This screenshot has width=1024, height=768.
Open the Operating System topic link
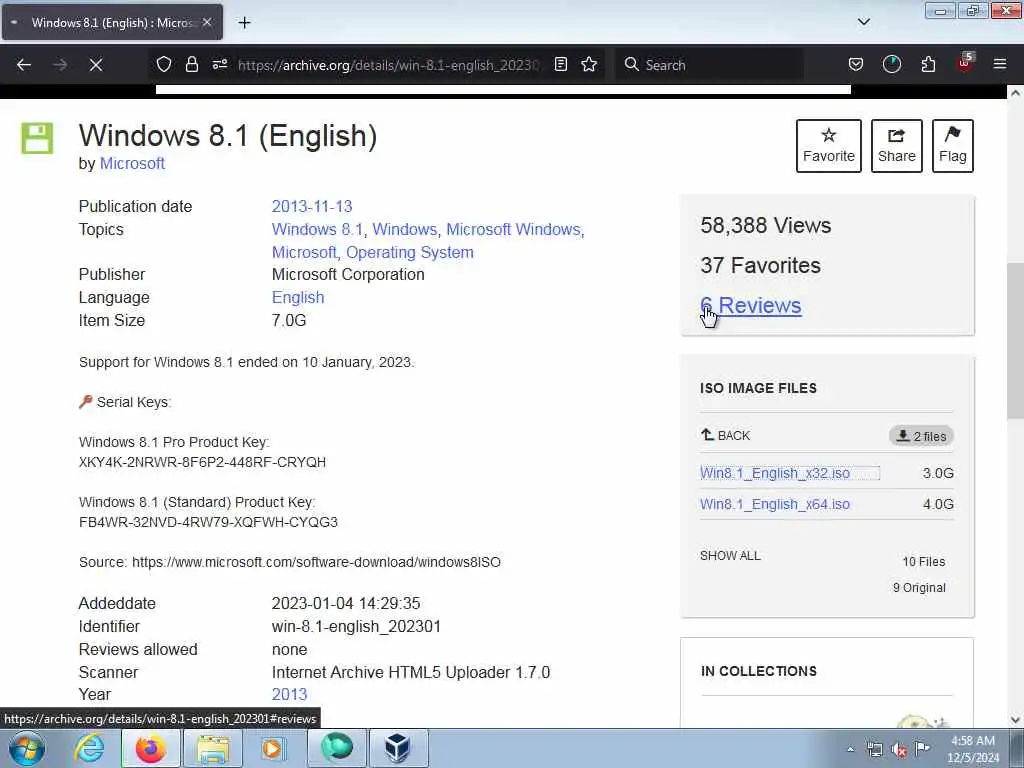(409, 252)
